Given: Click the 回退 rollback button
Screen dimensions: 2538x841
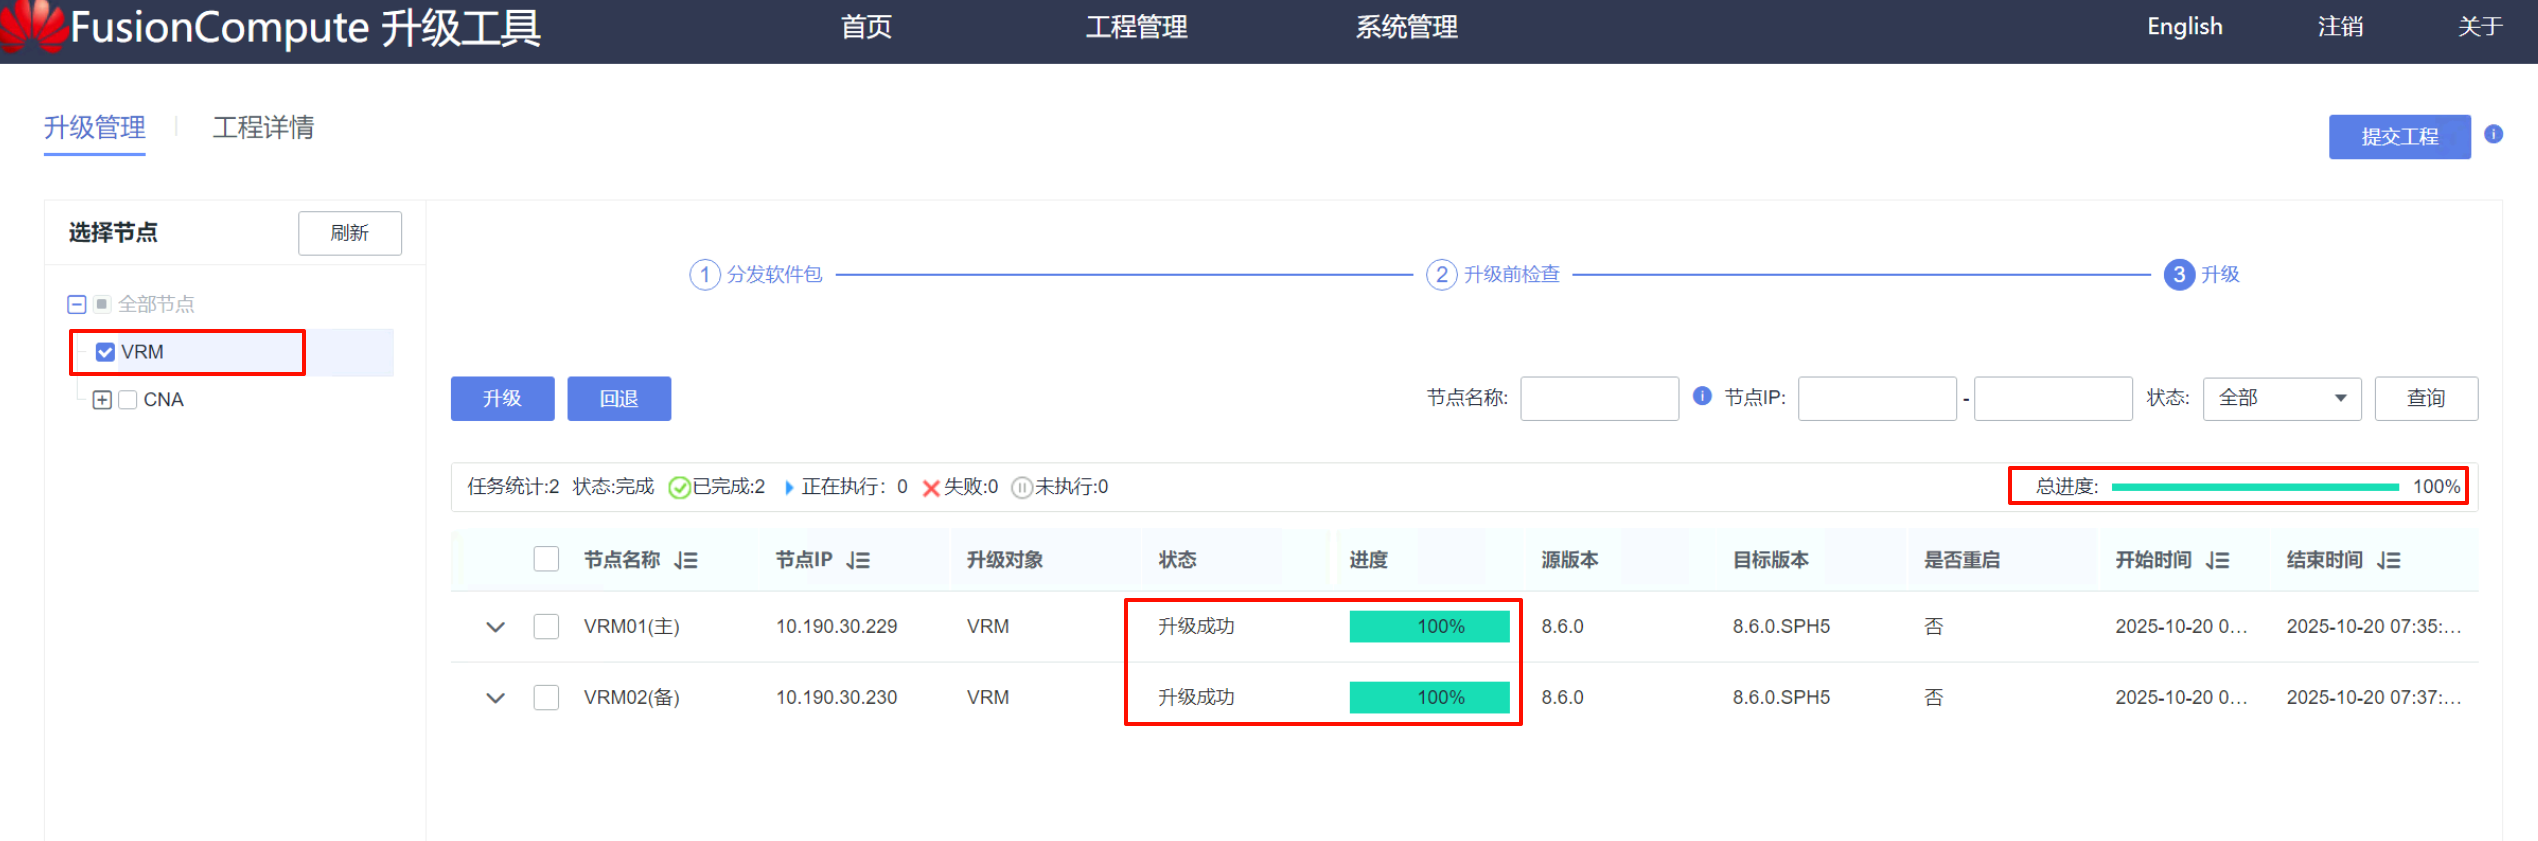Looking at the screenshot, I should (618, 398).
